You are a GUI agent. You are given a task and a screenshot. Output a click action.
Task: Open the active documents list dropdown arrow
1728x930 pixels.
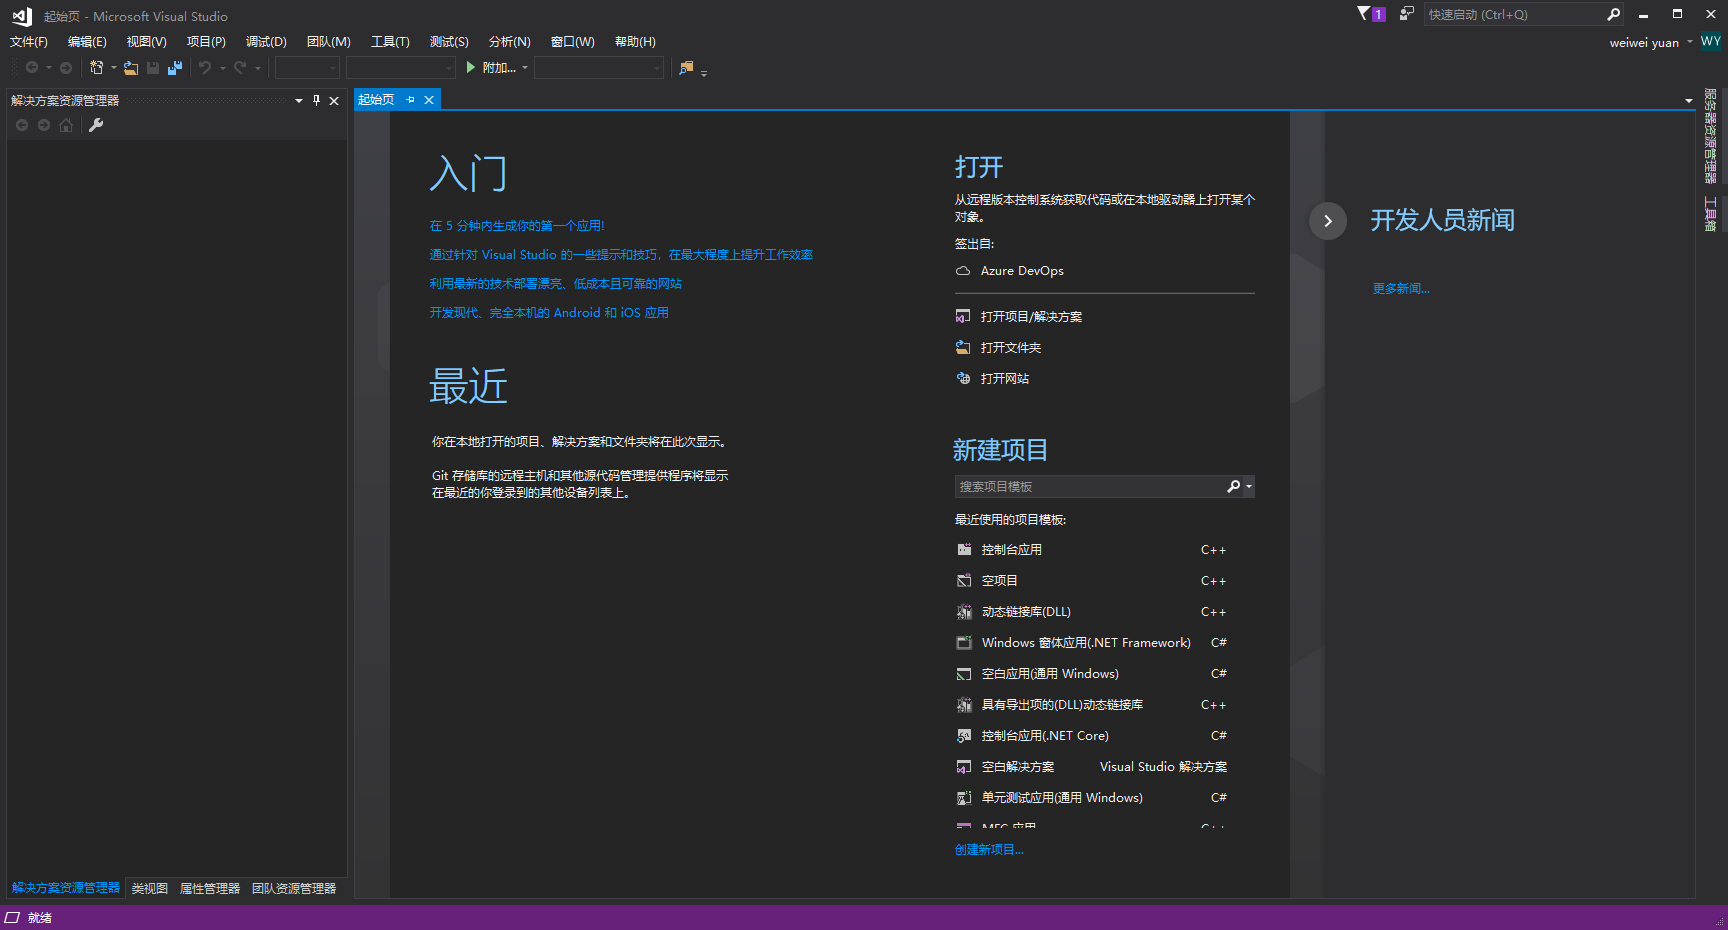click(x=1689, y=100)
